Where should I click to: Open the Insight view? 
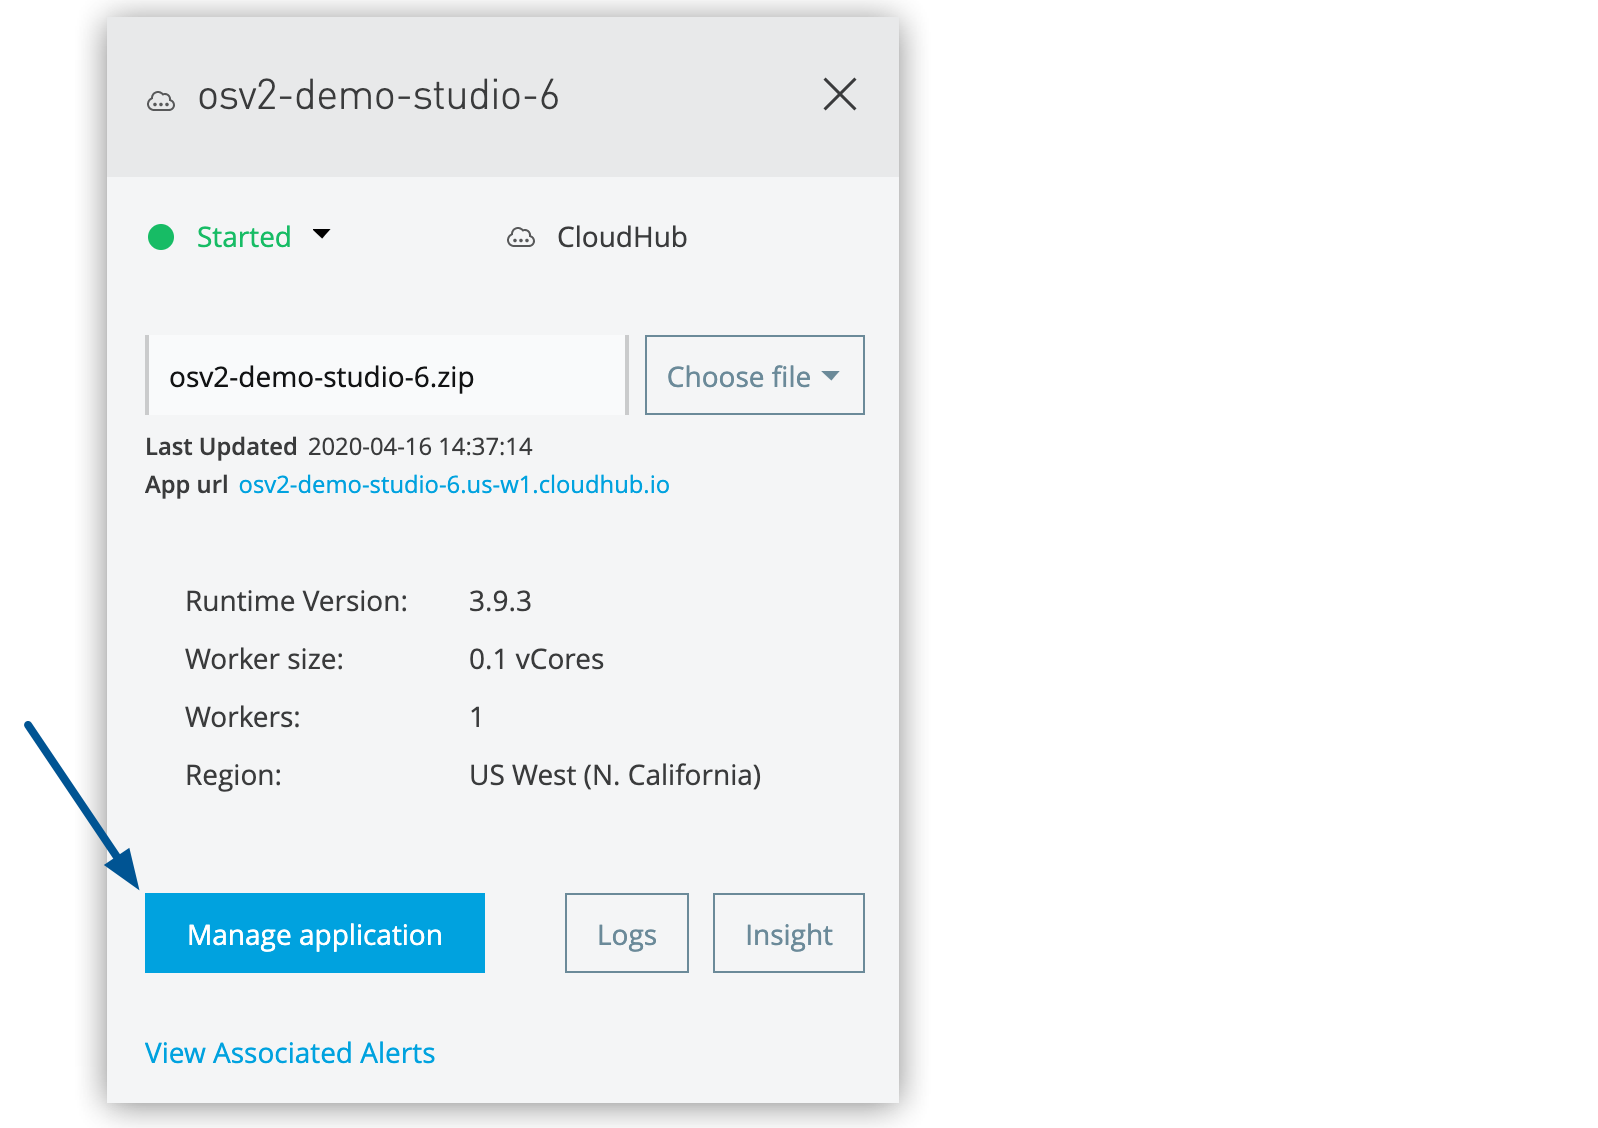788,934
